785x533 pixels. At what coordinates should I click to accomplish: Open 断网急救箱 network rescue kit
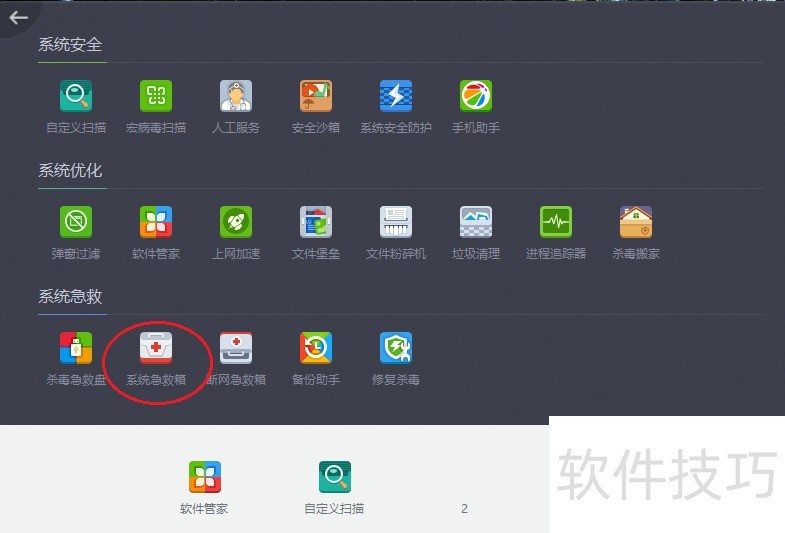coord(236,348)
